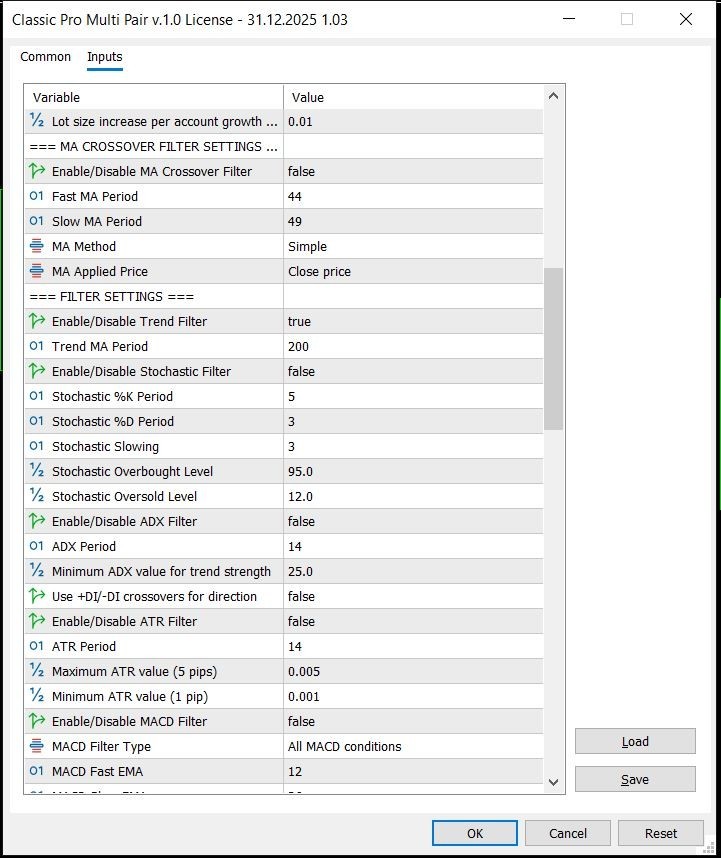Click the scroll down arrow of inputs list
Viewport: 721px width, 858px height.
pyautogui.click(x=554, y=782)
